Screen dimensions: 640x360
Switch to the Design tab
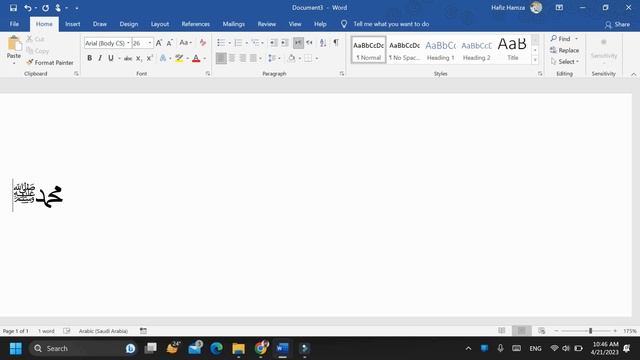coord(129,24)
